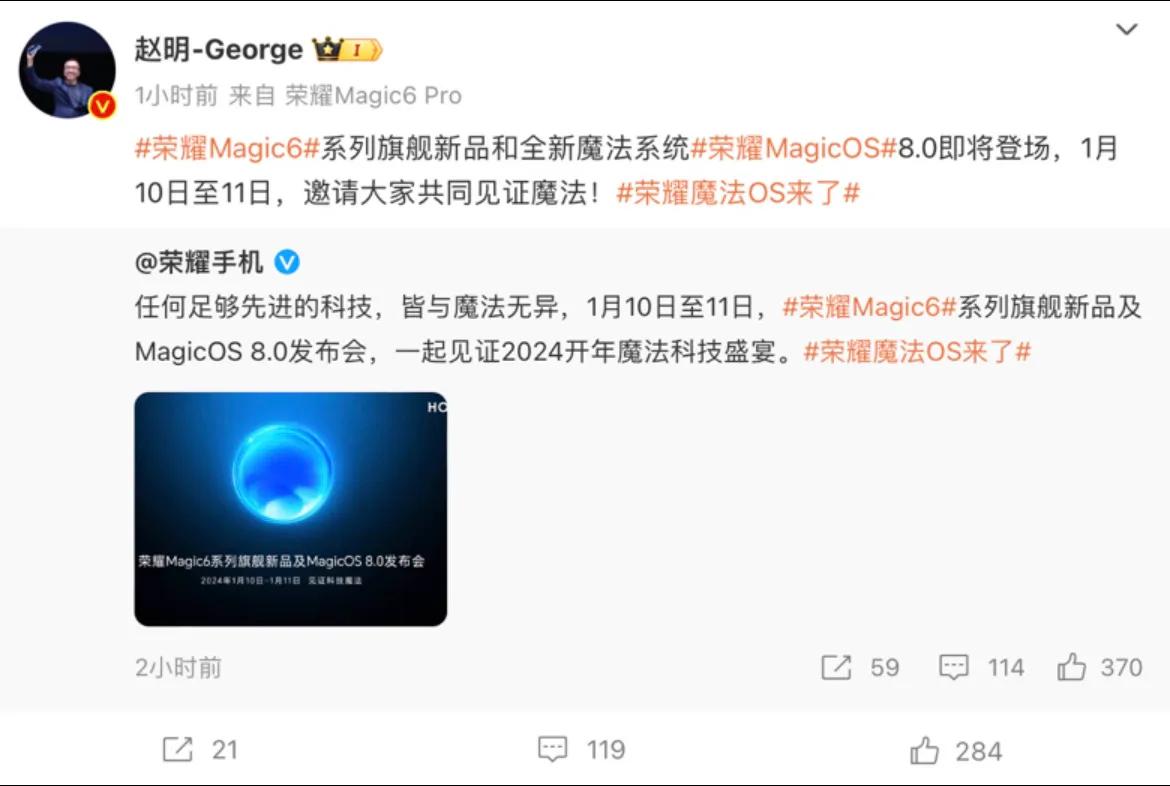The height and width of the screenshot is (786, 1170).
Task: Open the main post's comments showing 119
Action: (553, 749)
